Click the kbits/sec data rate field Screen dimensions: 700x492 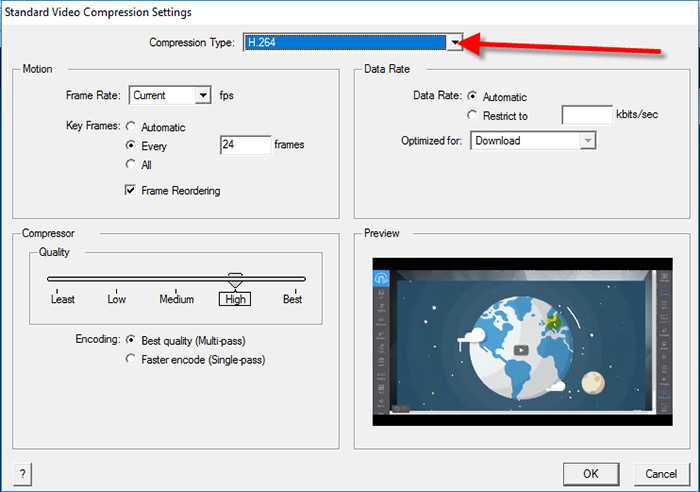(x=587, y=116)
